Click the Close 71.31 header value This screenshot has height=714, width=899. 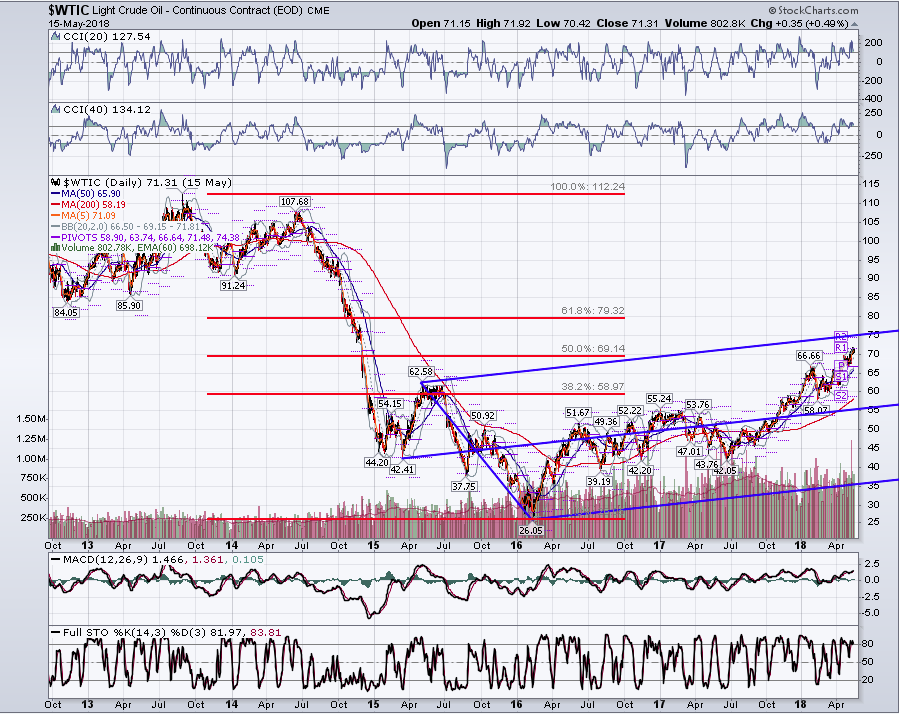pyautogui.click(x=627, y=24)
